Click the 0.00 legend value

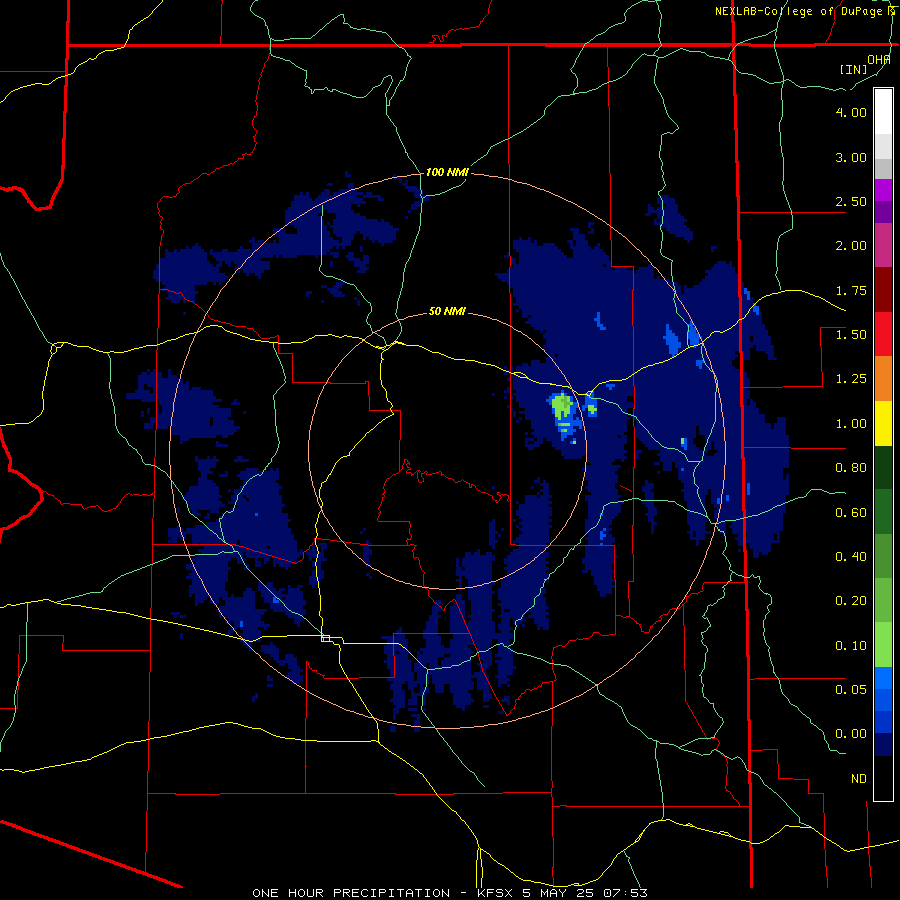(x=851, y=734)
